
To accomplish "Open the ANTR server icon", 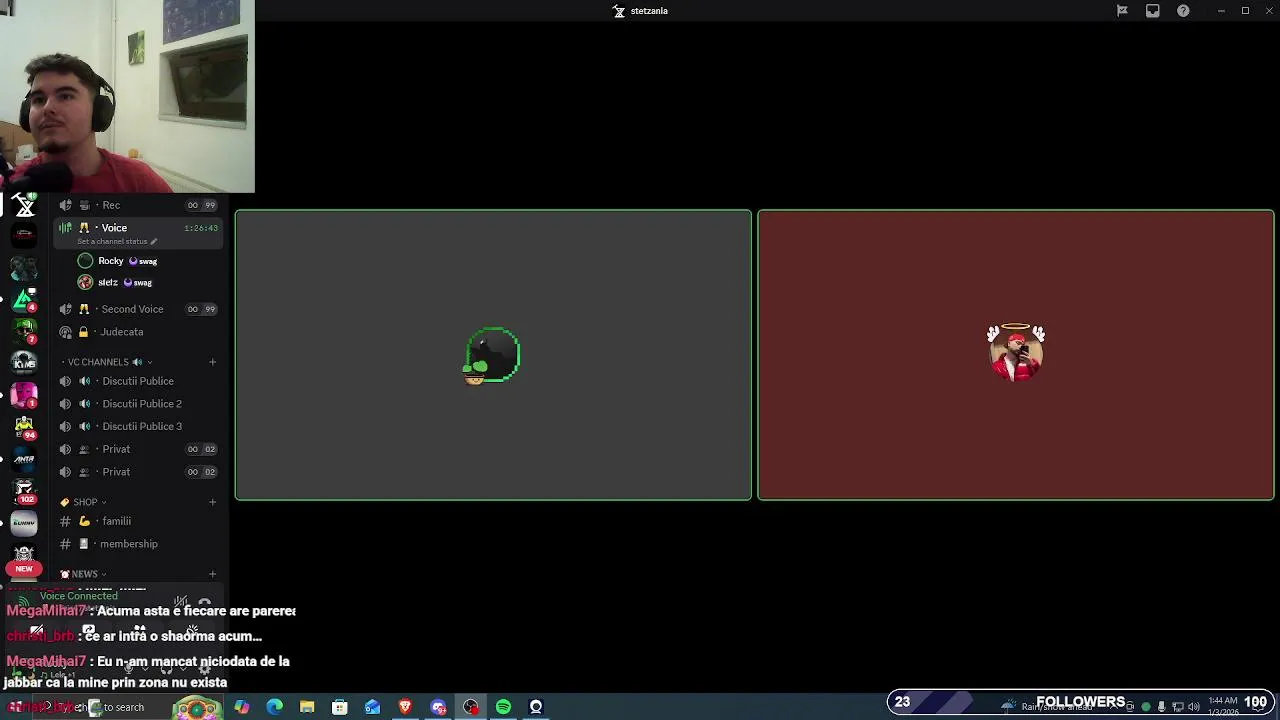I will click(x=24, y=459).
